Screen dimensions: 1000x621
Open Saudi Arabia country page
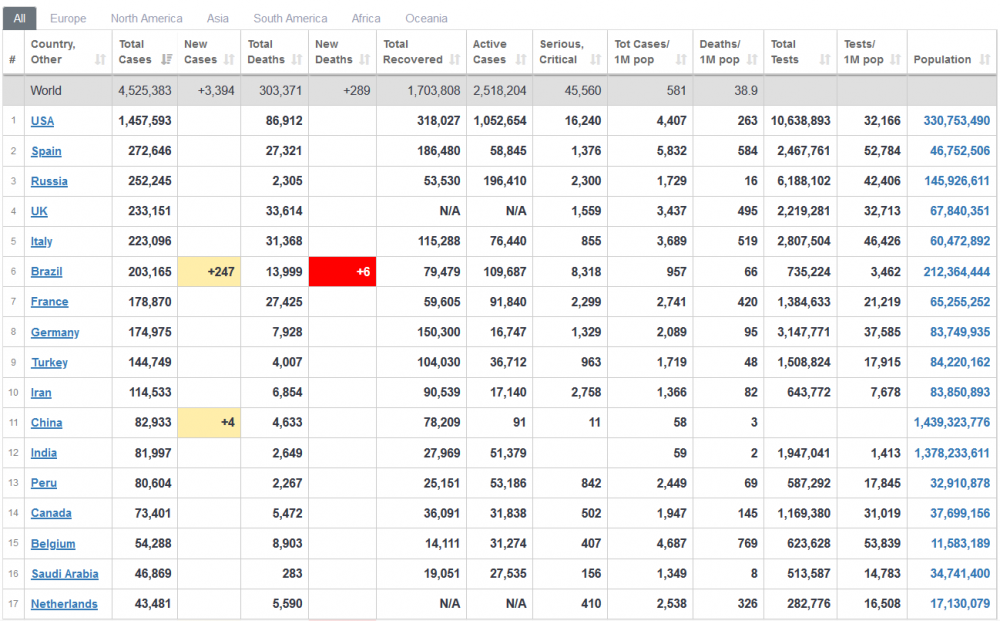coord(64,574)
